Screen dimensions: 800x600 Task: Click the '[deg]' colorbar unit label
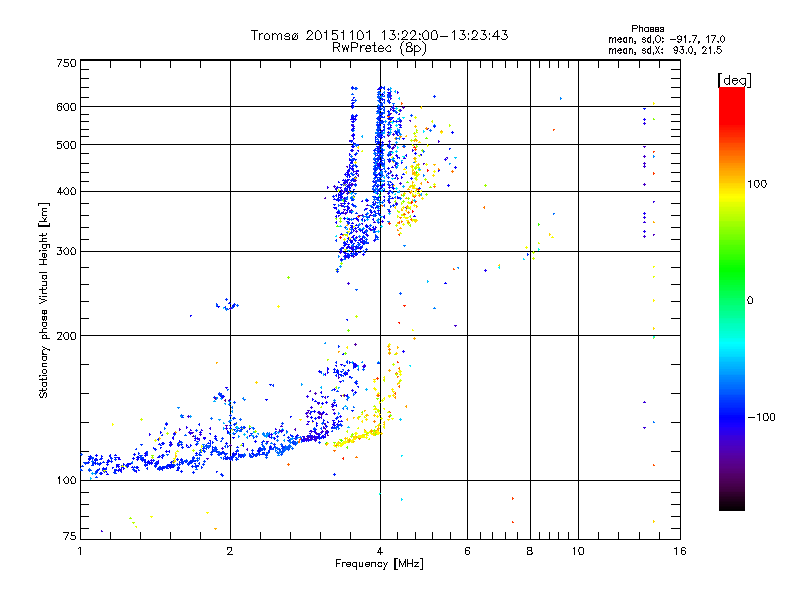pyautogui.click(x=734, y=80)
